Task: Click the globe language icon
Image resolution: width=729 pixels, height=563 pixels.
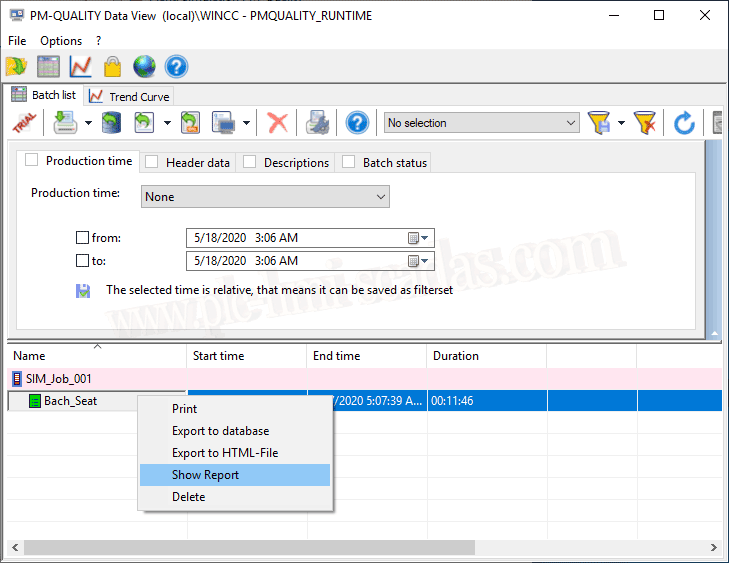Action: [x=144, y=67]
